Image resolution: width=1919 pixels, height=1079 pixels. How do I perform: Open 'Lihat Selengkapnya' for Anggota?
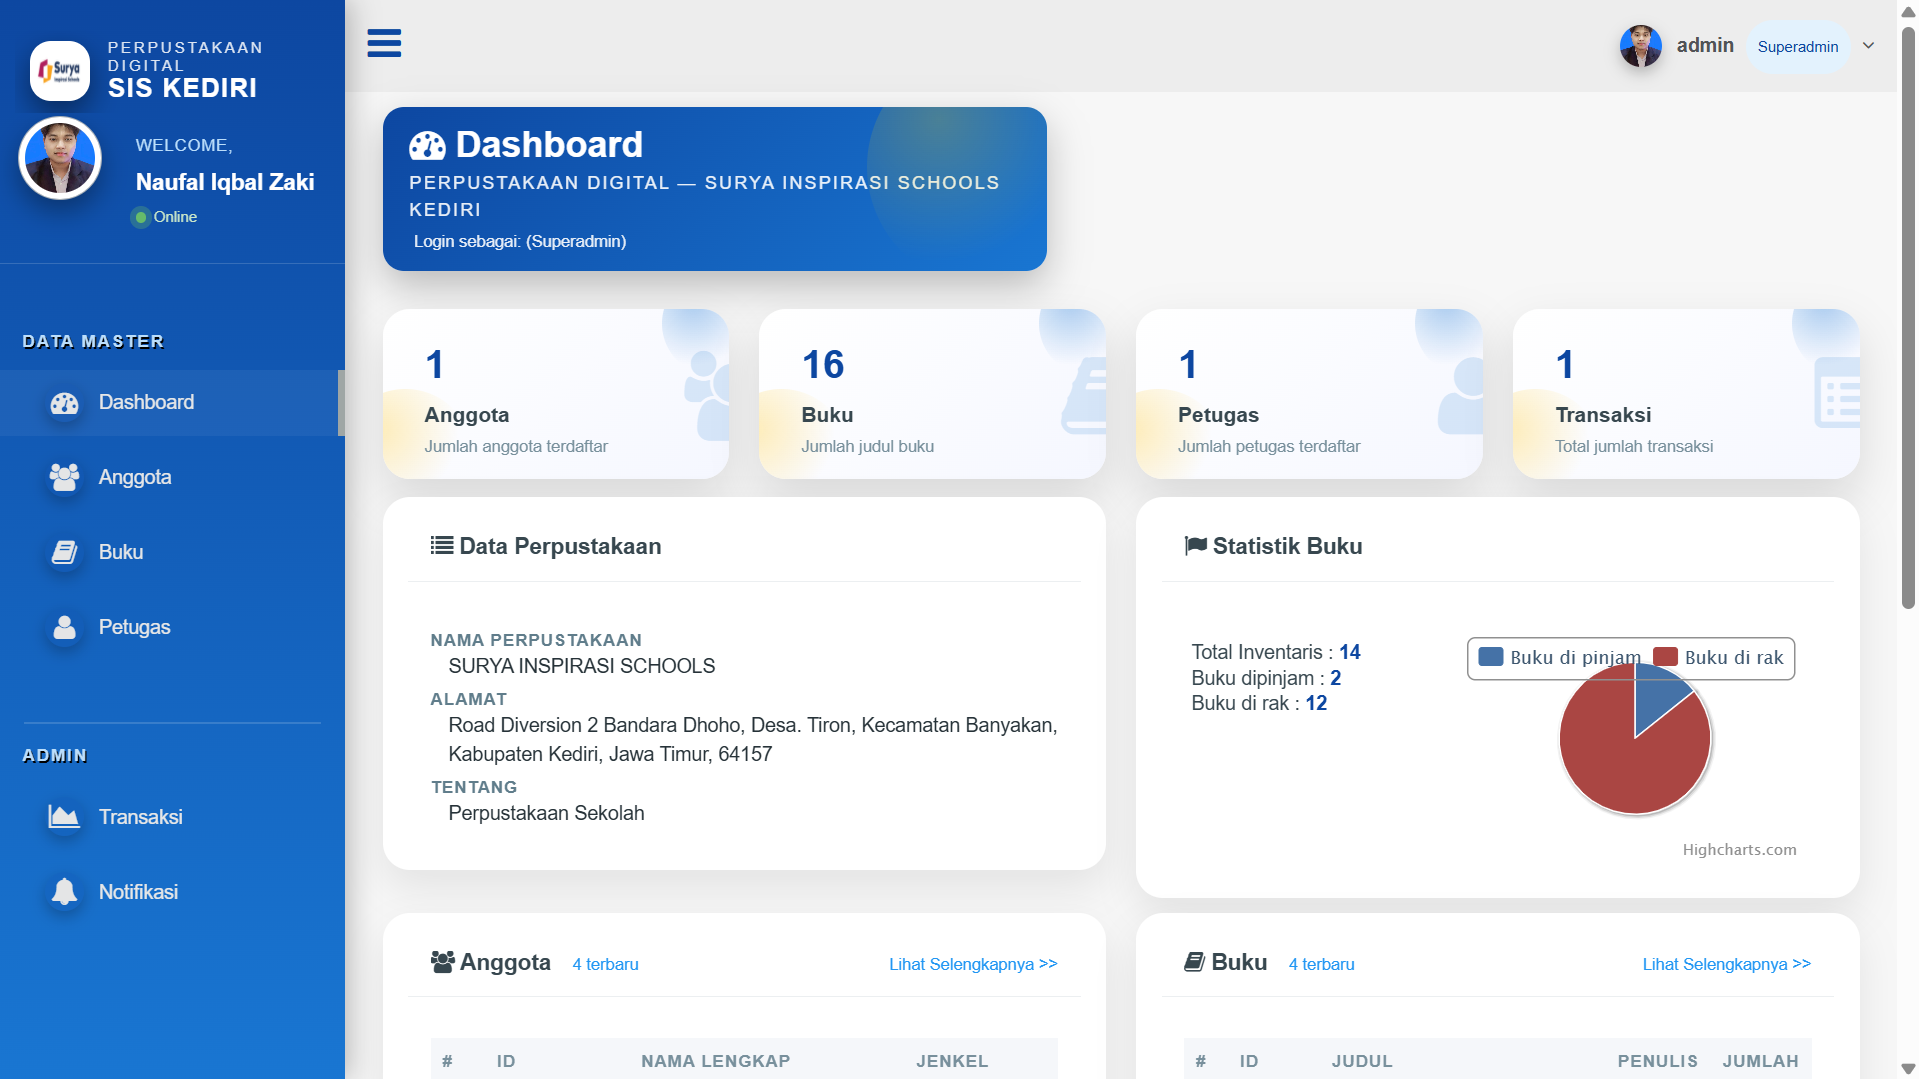971,963
